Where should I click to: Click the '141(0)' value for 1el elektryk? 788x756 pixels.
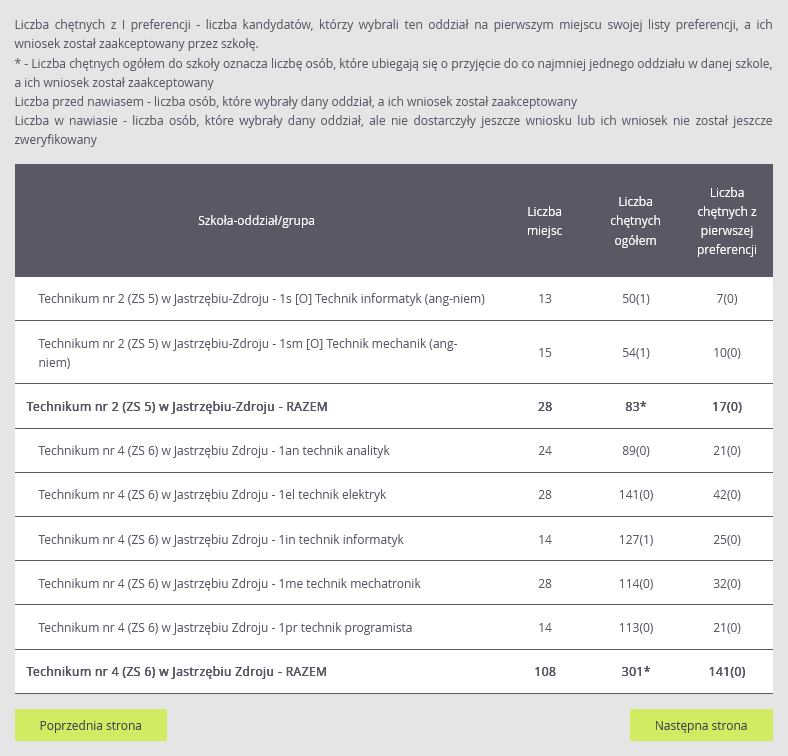tap(636, 495)
